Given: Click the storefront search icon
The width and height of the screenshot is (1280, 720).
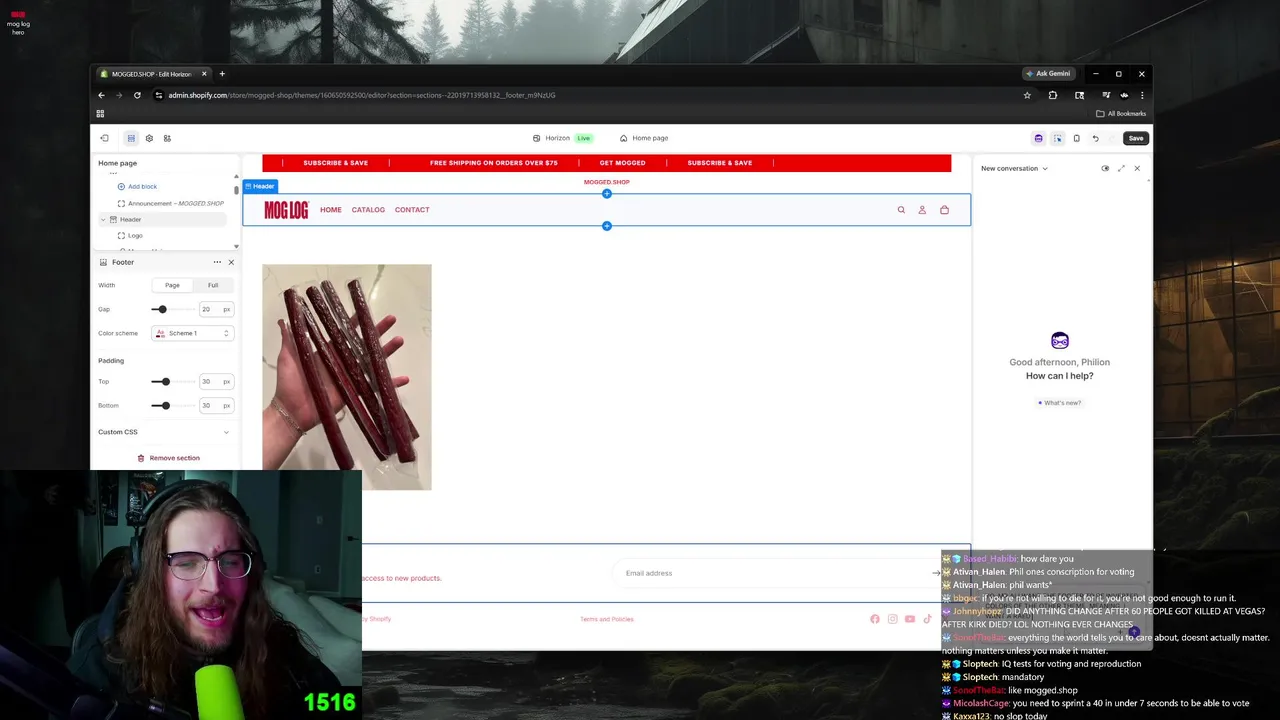Looking at the screenshot, I should [901, 210].
